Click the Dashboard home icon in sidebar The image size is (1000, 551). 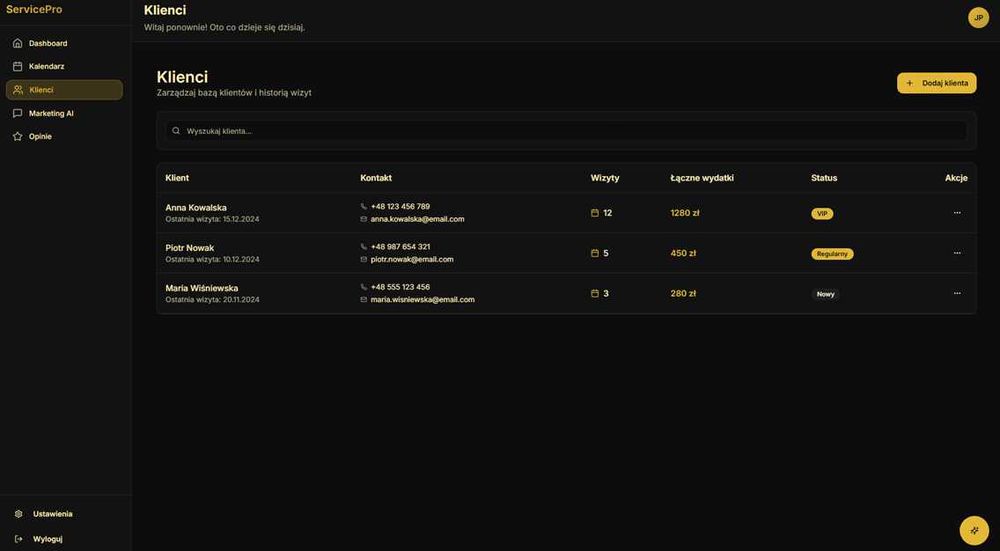pos(18,44)
